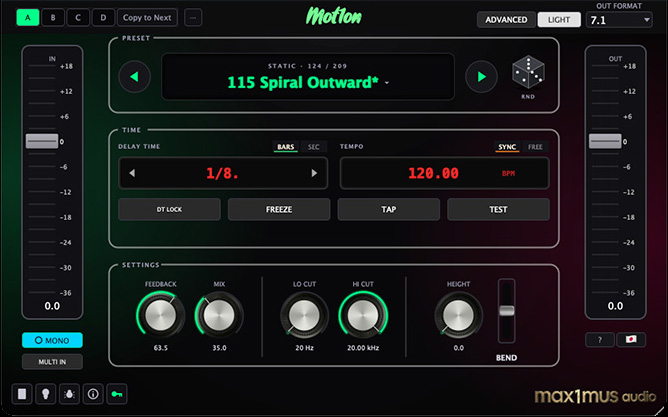Set tempo mode to FREE
The height and width of the screenshot is (417, 668).
point(535,147)
